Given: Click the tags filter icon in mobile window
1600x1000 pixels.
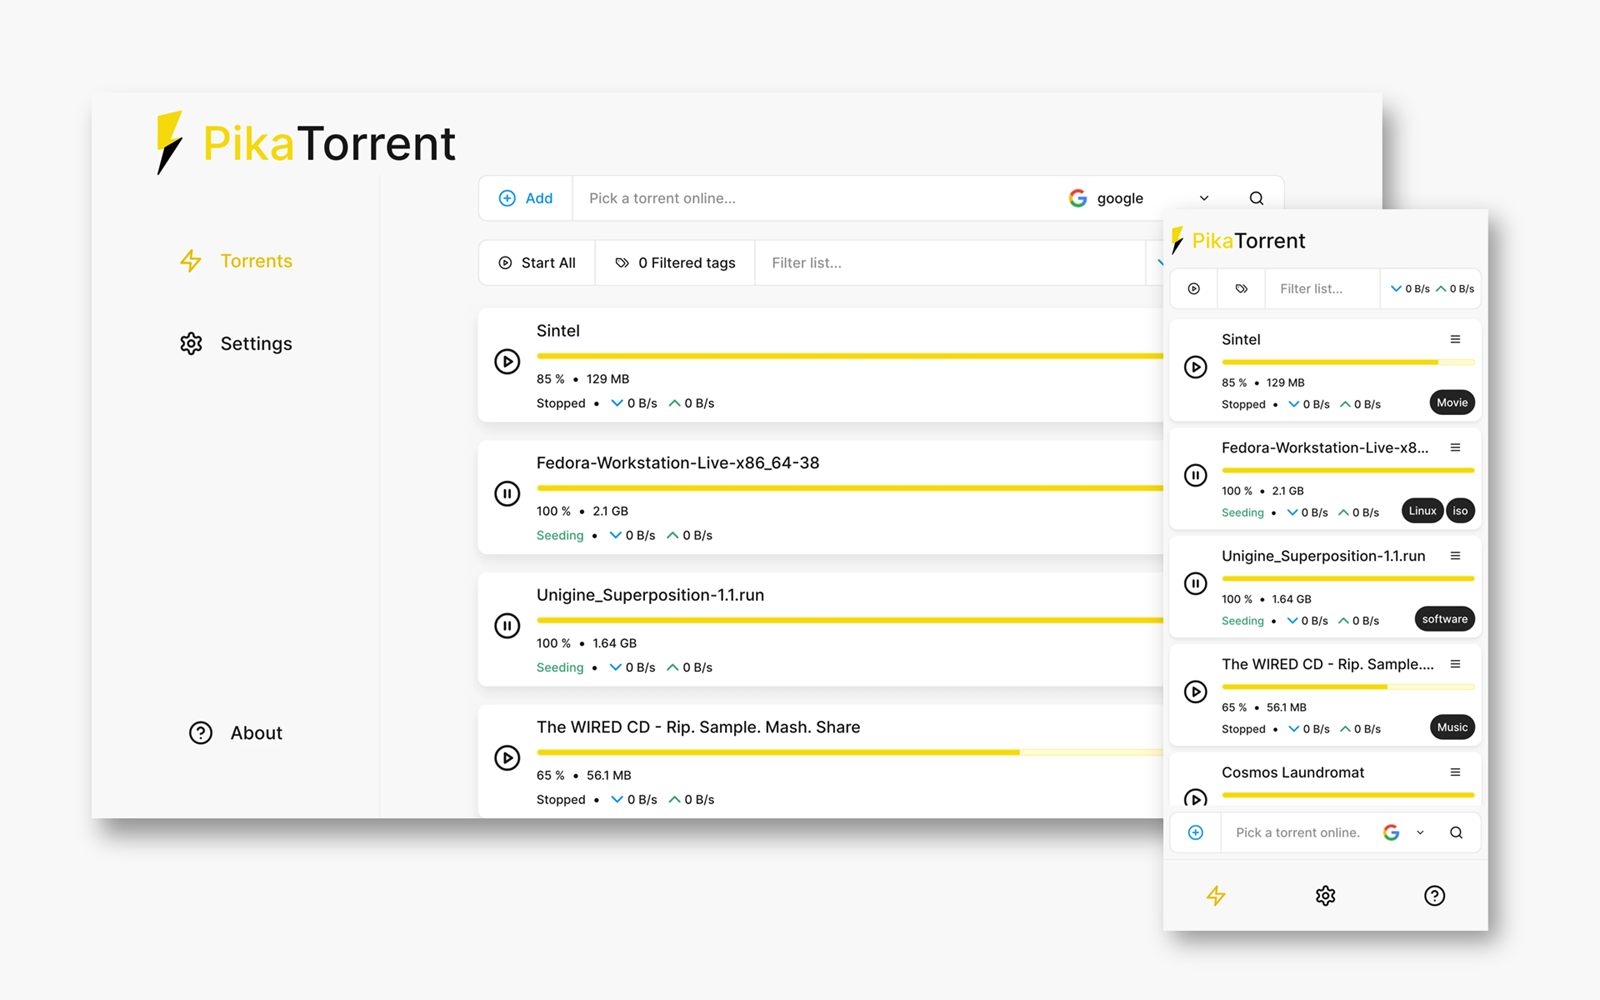Looking at the screenshot, I should 1241,289.
